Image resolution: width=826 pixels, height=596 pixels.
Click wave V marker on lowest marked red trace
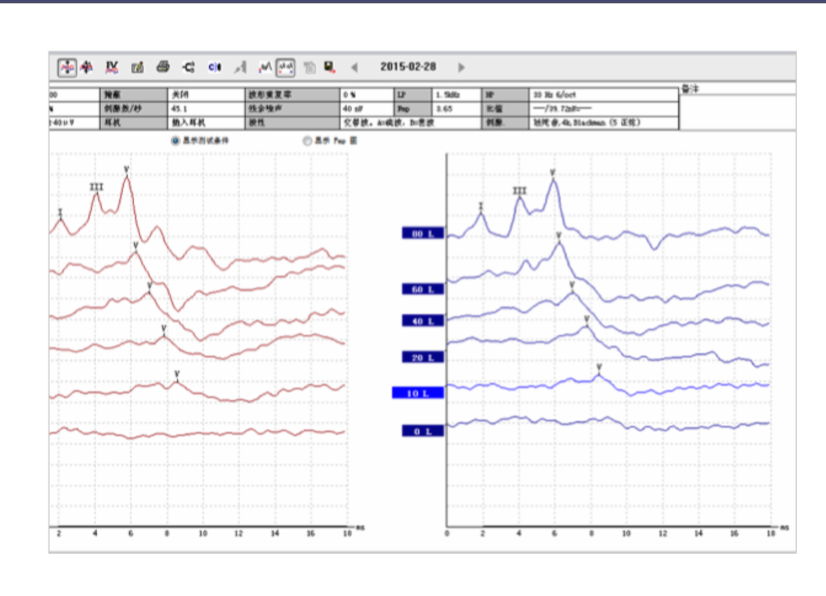pyautogui.click(x=177, y=375)
